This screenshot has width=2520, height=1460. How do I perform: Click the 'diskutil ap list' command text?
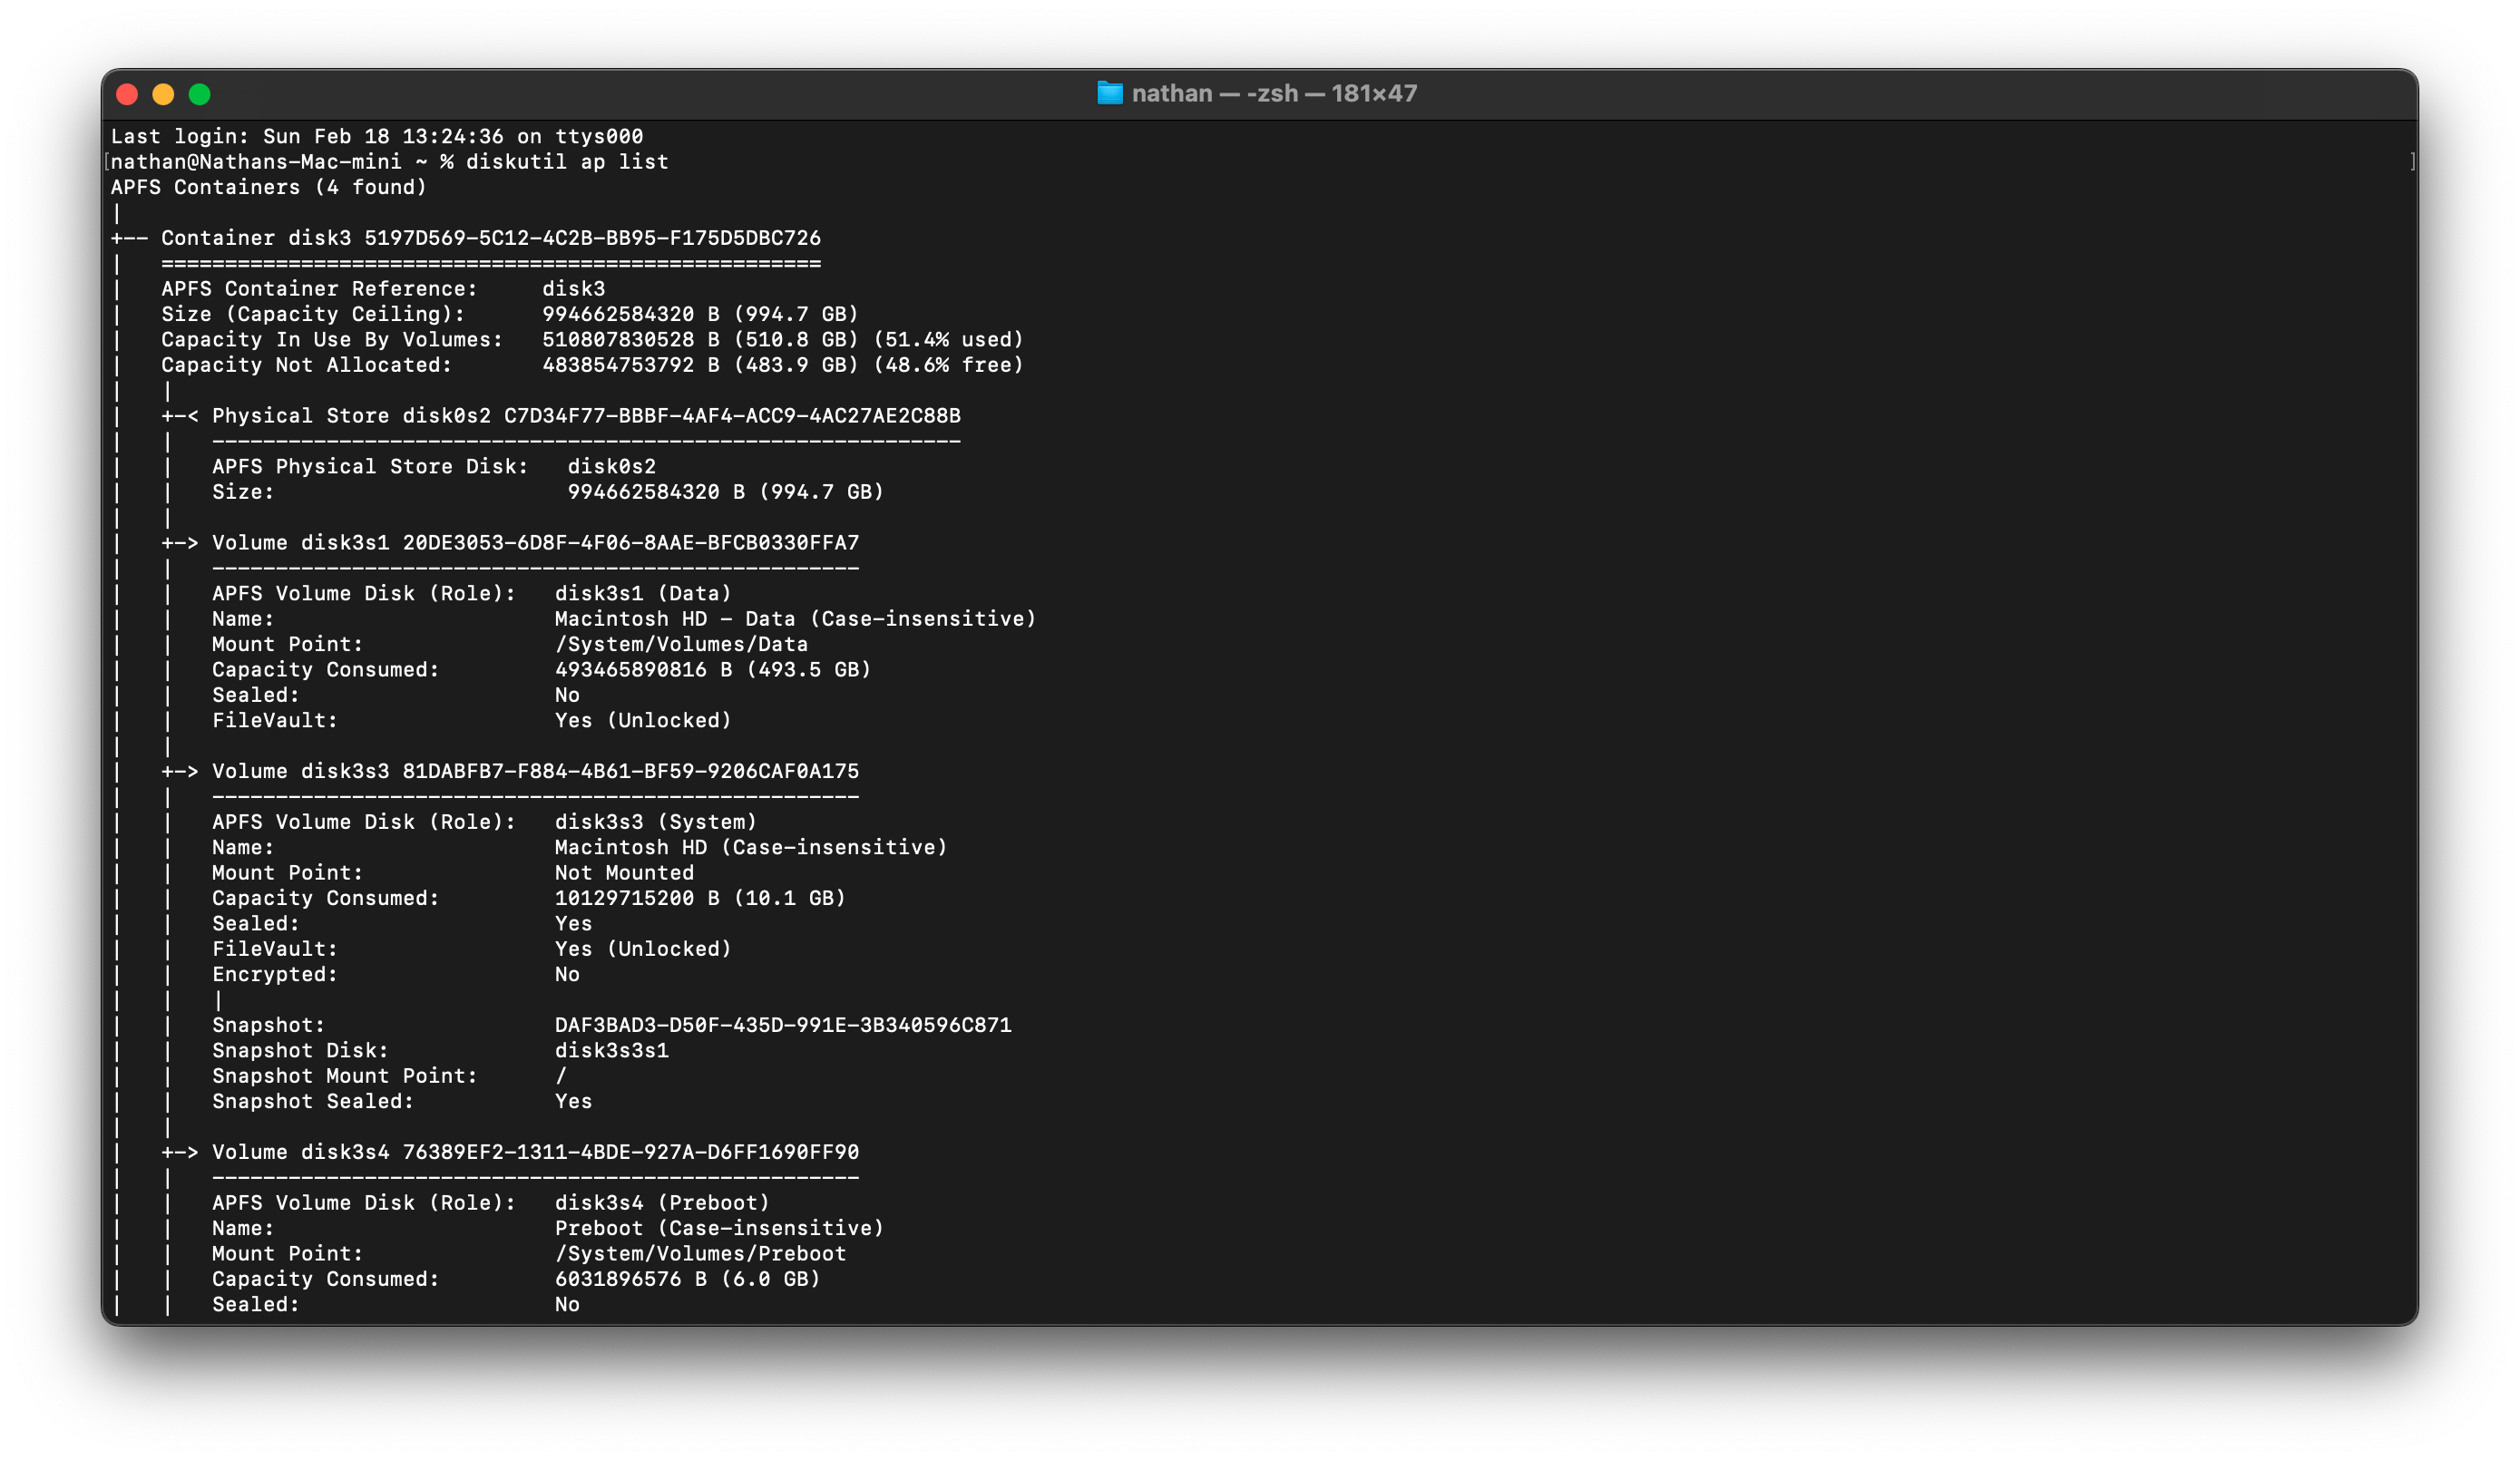coord(566,162)
